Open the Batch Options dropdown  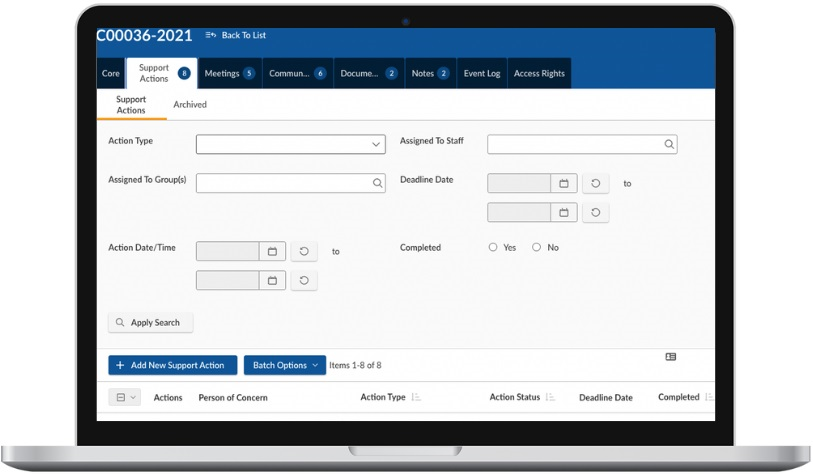284,366
